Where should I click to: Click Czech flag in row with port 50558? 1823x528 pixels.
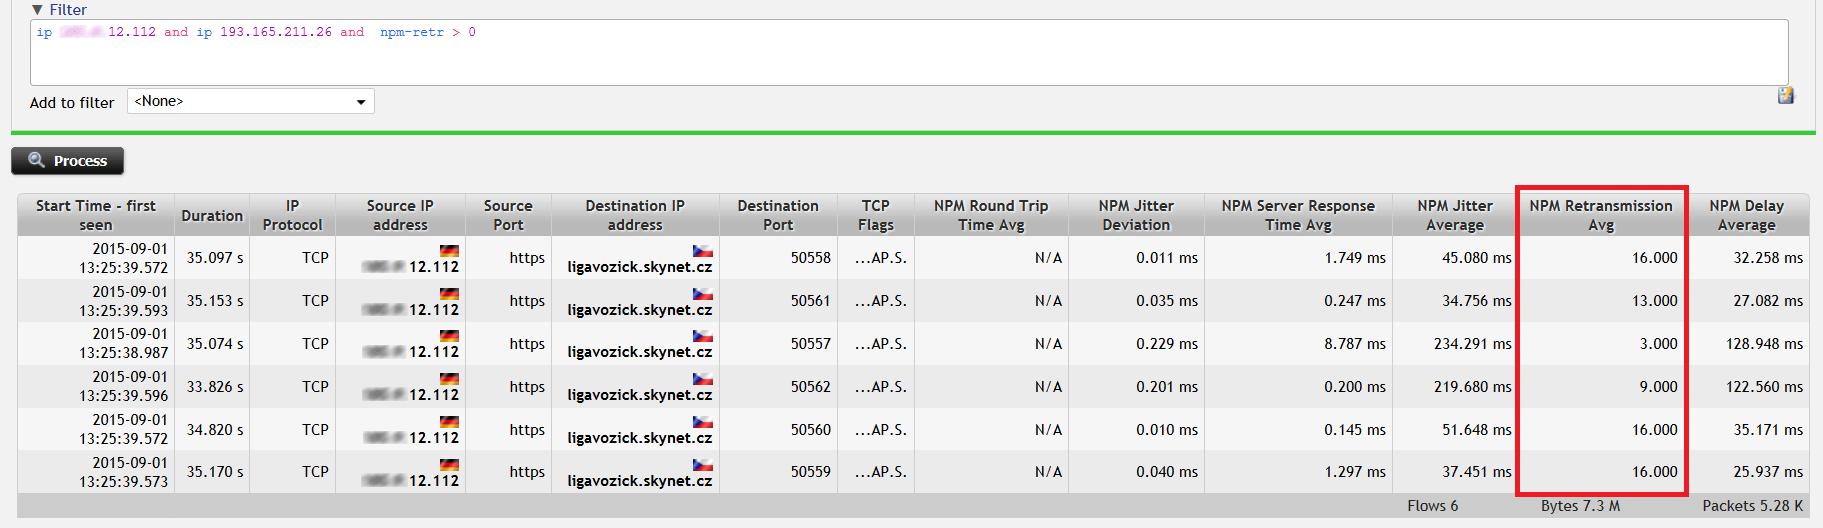click(702, 250)
